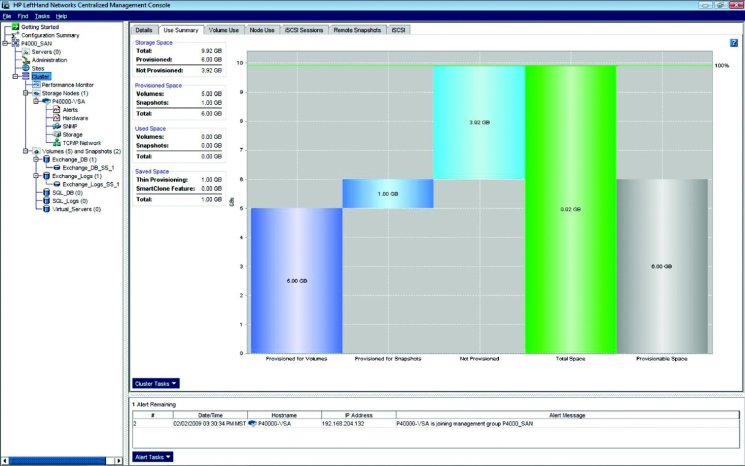The height and width of the screenshot is (466, 745).
Task: Click the Servers (0) icon
Action: (x=26, y=52)
